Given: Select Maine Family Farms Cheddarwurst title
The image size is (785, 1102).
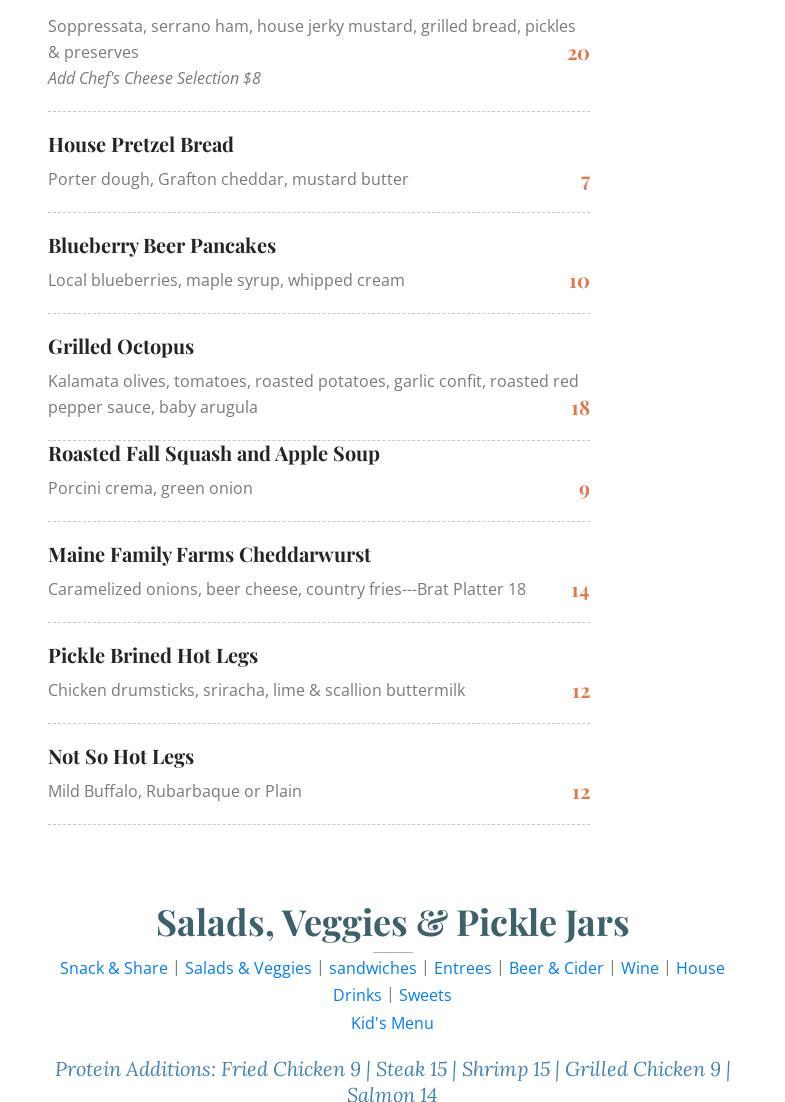Looking at the screenshot, I should click(x=209, y=554).
